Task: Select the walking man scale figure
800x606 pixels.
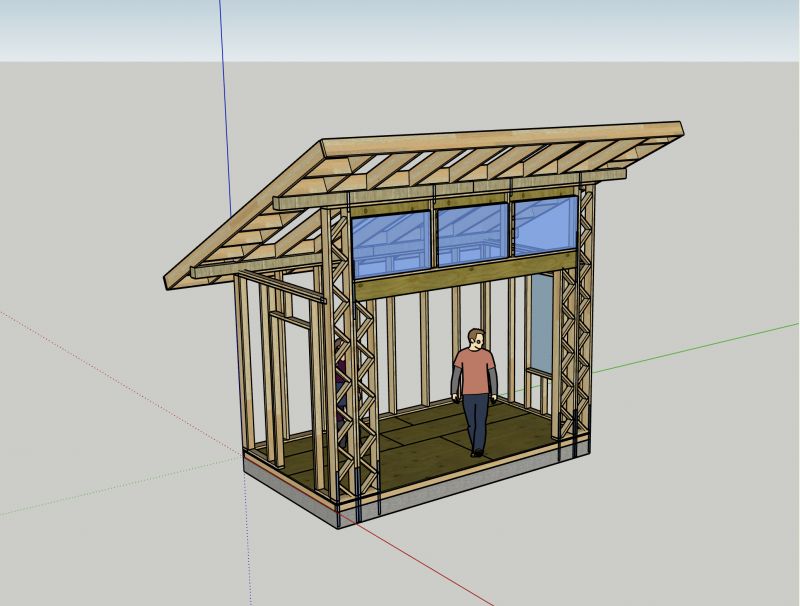Action: point(474,392)
